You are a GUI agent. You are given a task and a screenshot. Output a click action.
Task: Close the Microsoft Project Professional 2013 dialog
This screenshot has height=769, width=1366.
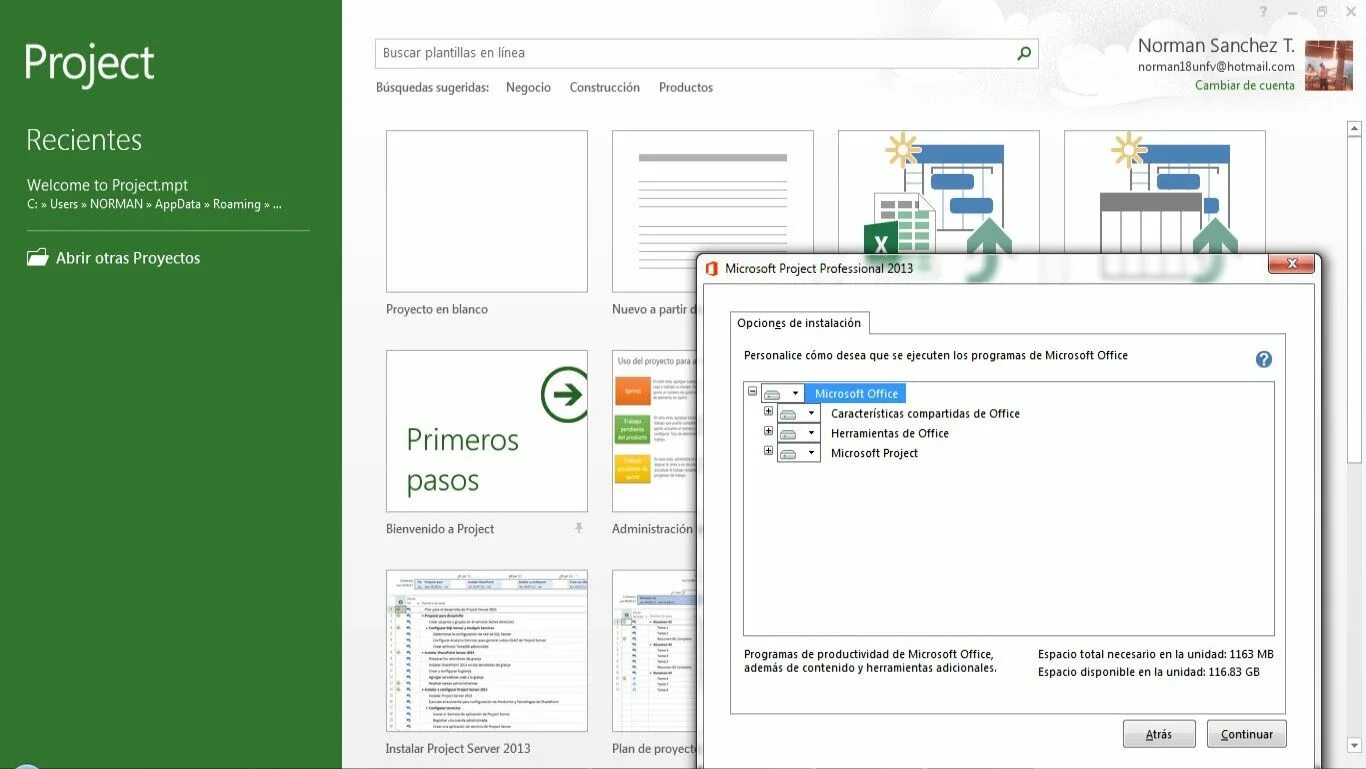[x=1291, y=264]
